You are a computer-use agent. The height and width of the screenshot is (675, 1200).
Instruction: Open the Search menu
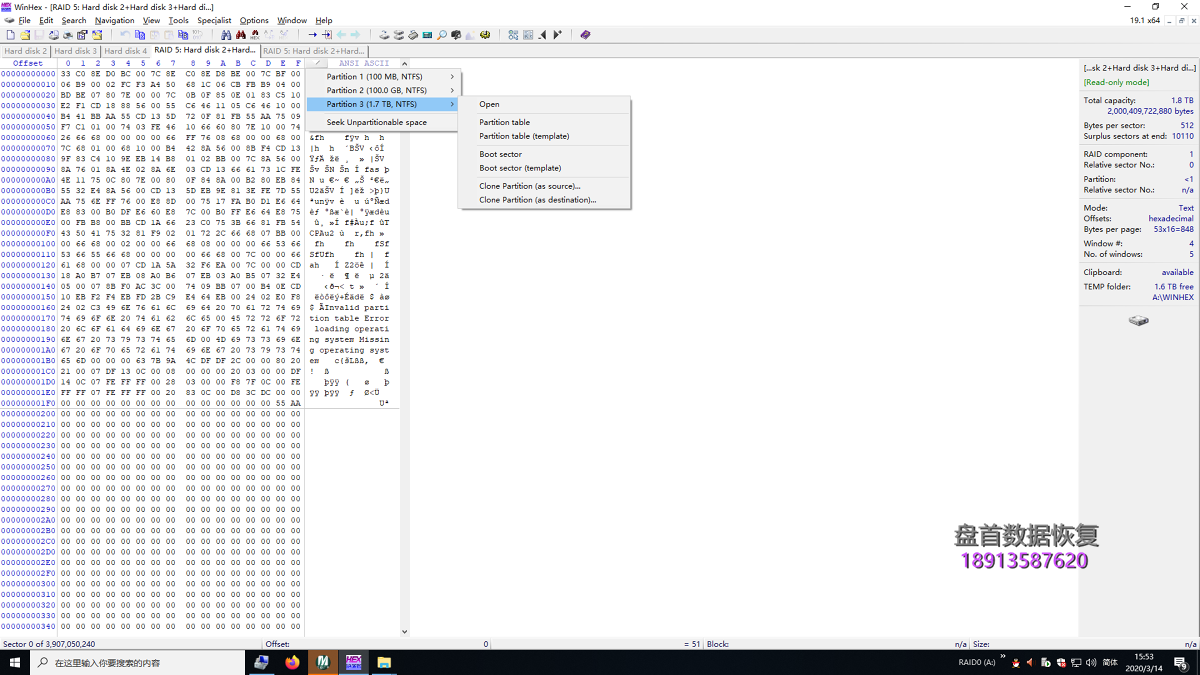[x=74, y=20]
